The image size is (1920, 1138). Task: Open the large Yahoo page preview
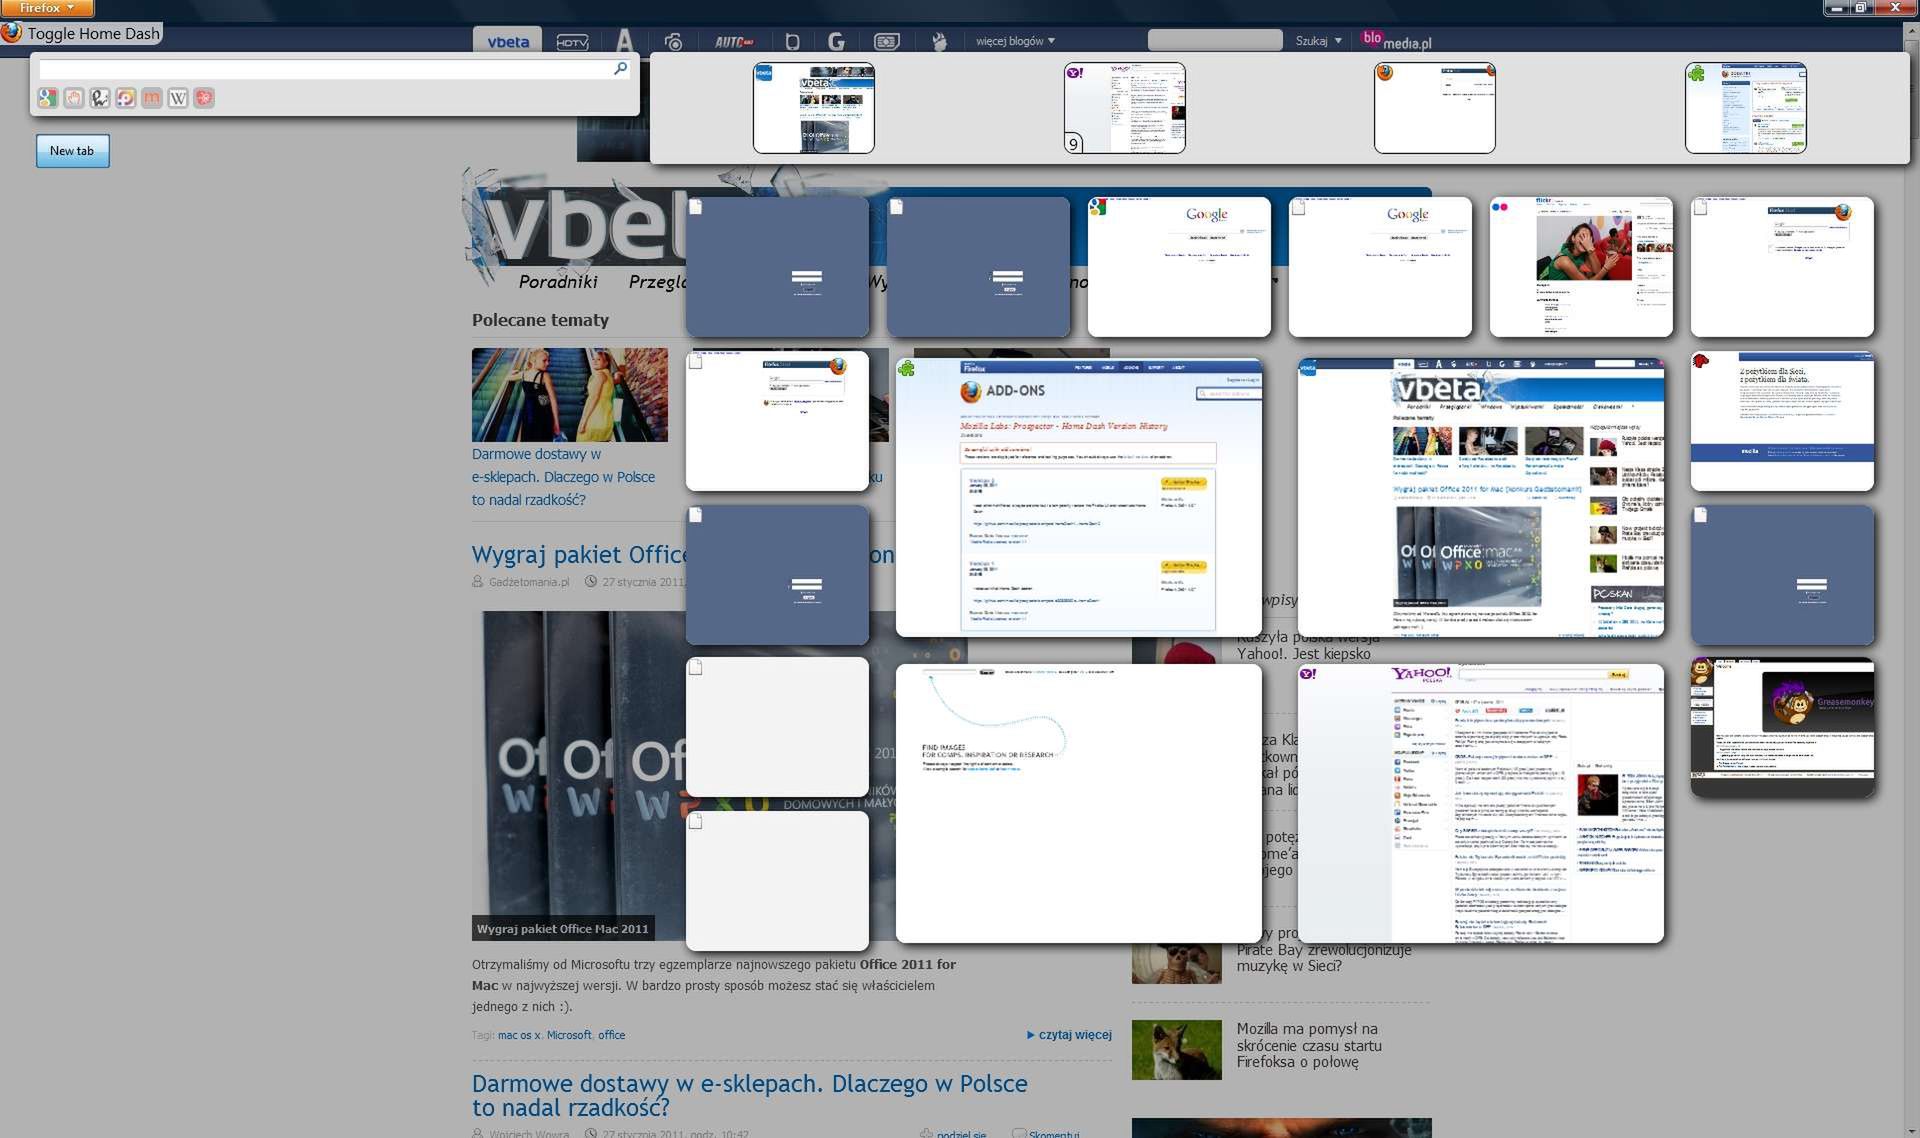point(1481,804)
